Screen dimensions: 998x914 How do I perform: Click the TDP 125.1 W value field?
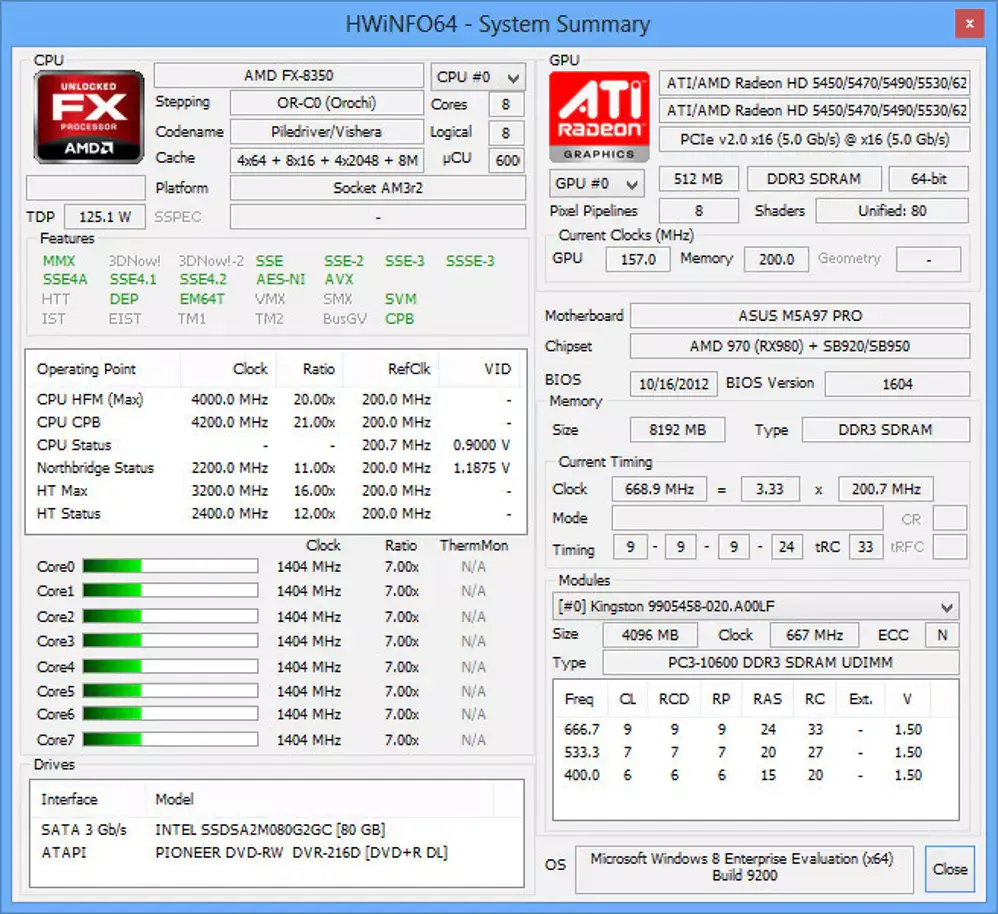click(105, 217)
